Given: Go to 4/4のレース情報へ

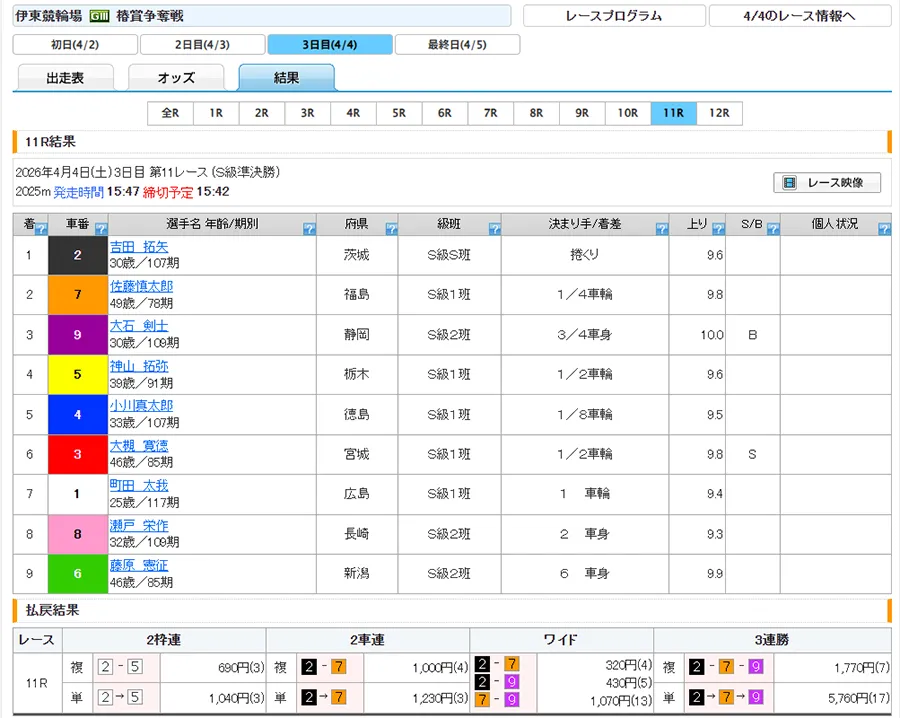Looking at the screenshot, I should (799, 16).
